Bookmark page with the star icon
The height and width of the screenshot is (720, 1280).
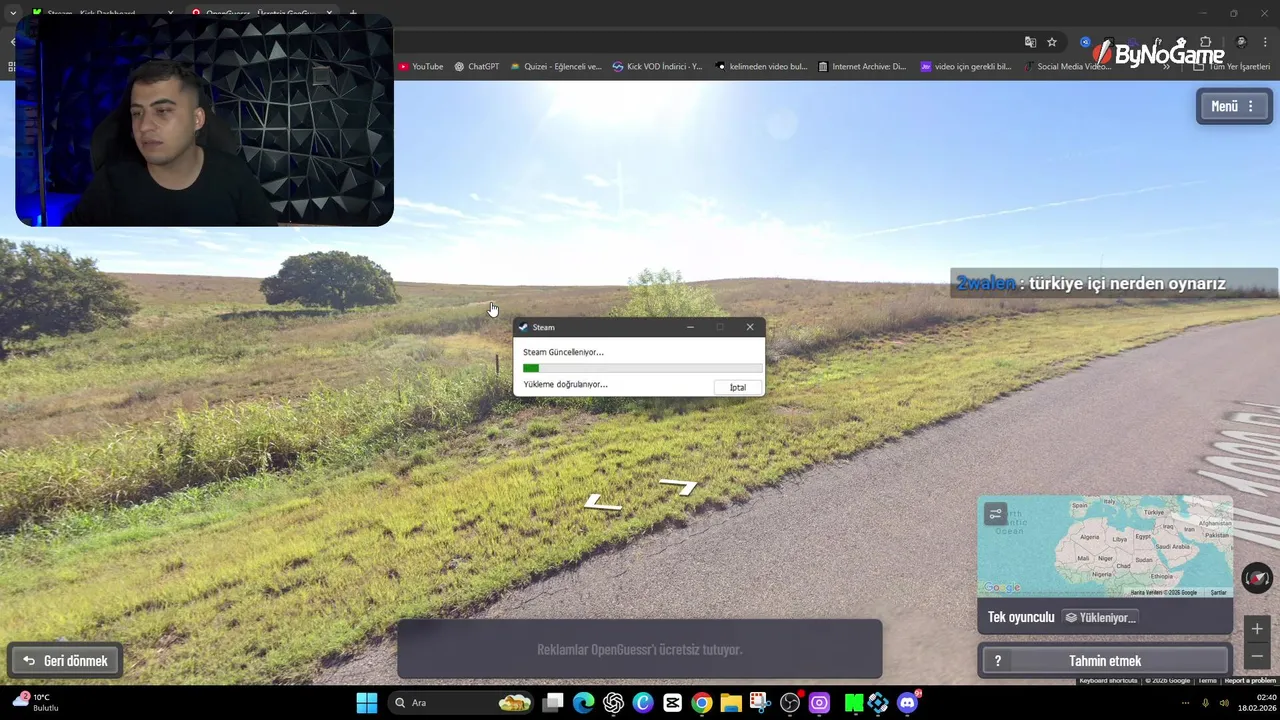(x=1052, y=42)
